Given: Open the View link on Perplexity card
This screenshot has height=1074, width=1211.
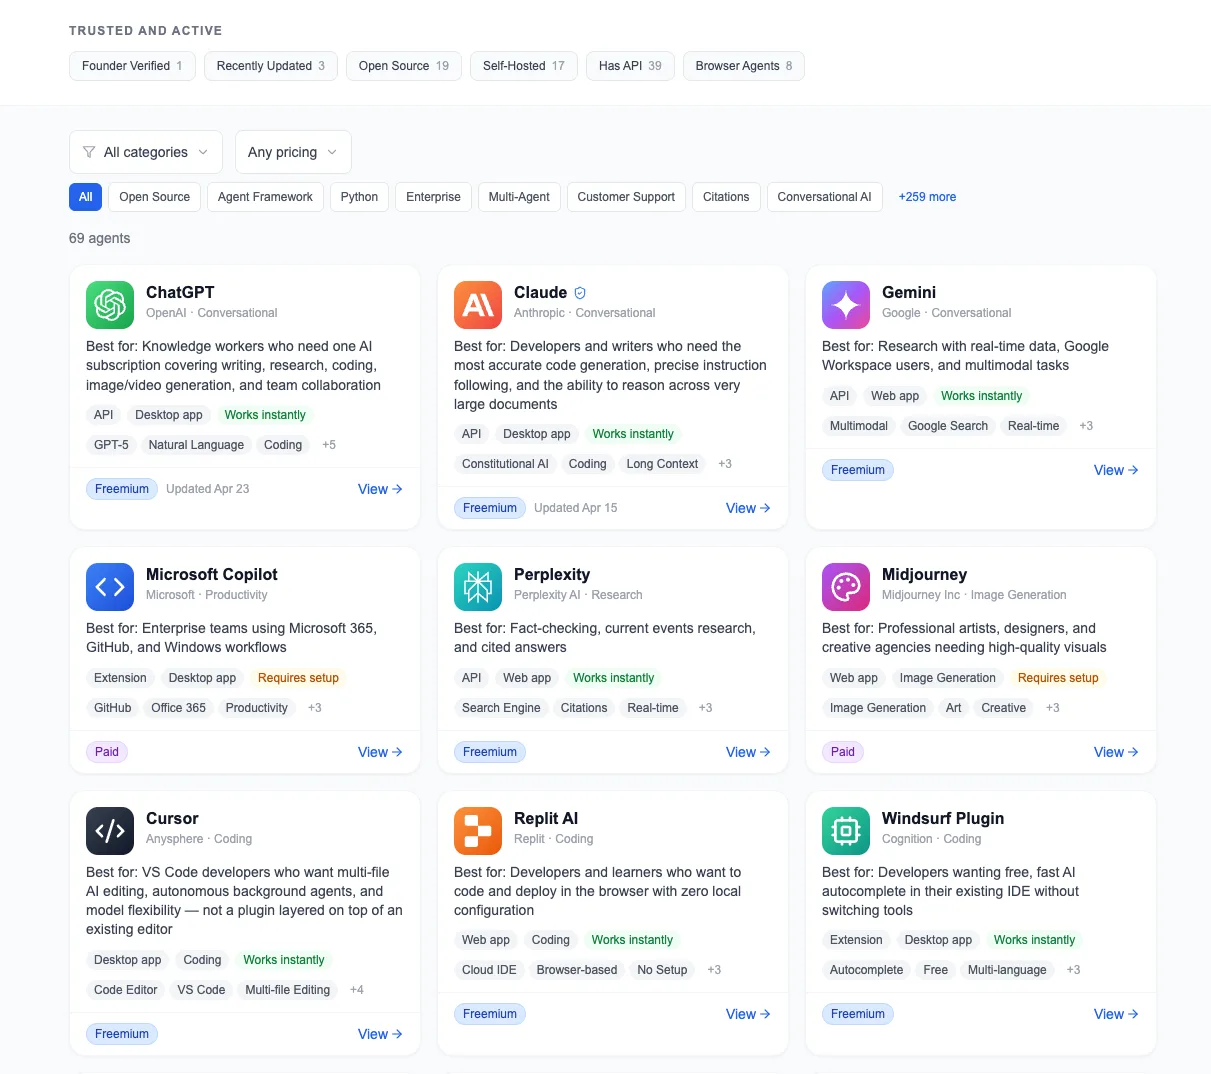Looking at the screenshot, I should [x=748, y=752].
